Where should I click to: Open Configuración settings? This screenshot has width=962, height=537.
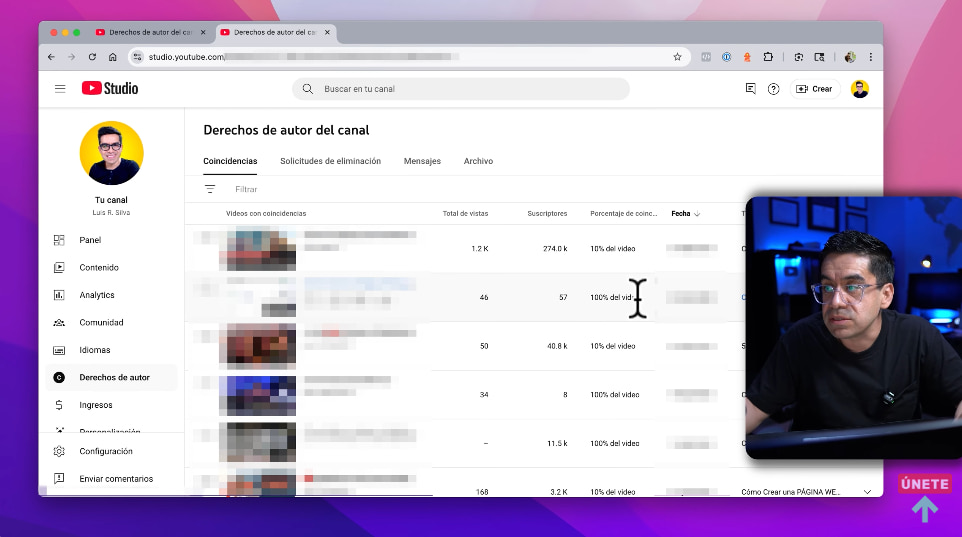coord(106,452)
